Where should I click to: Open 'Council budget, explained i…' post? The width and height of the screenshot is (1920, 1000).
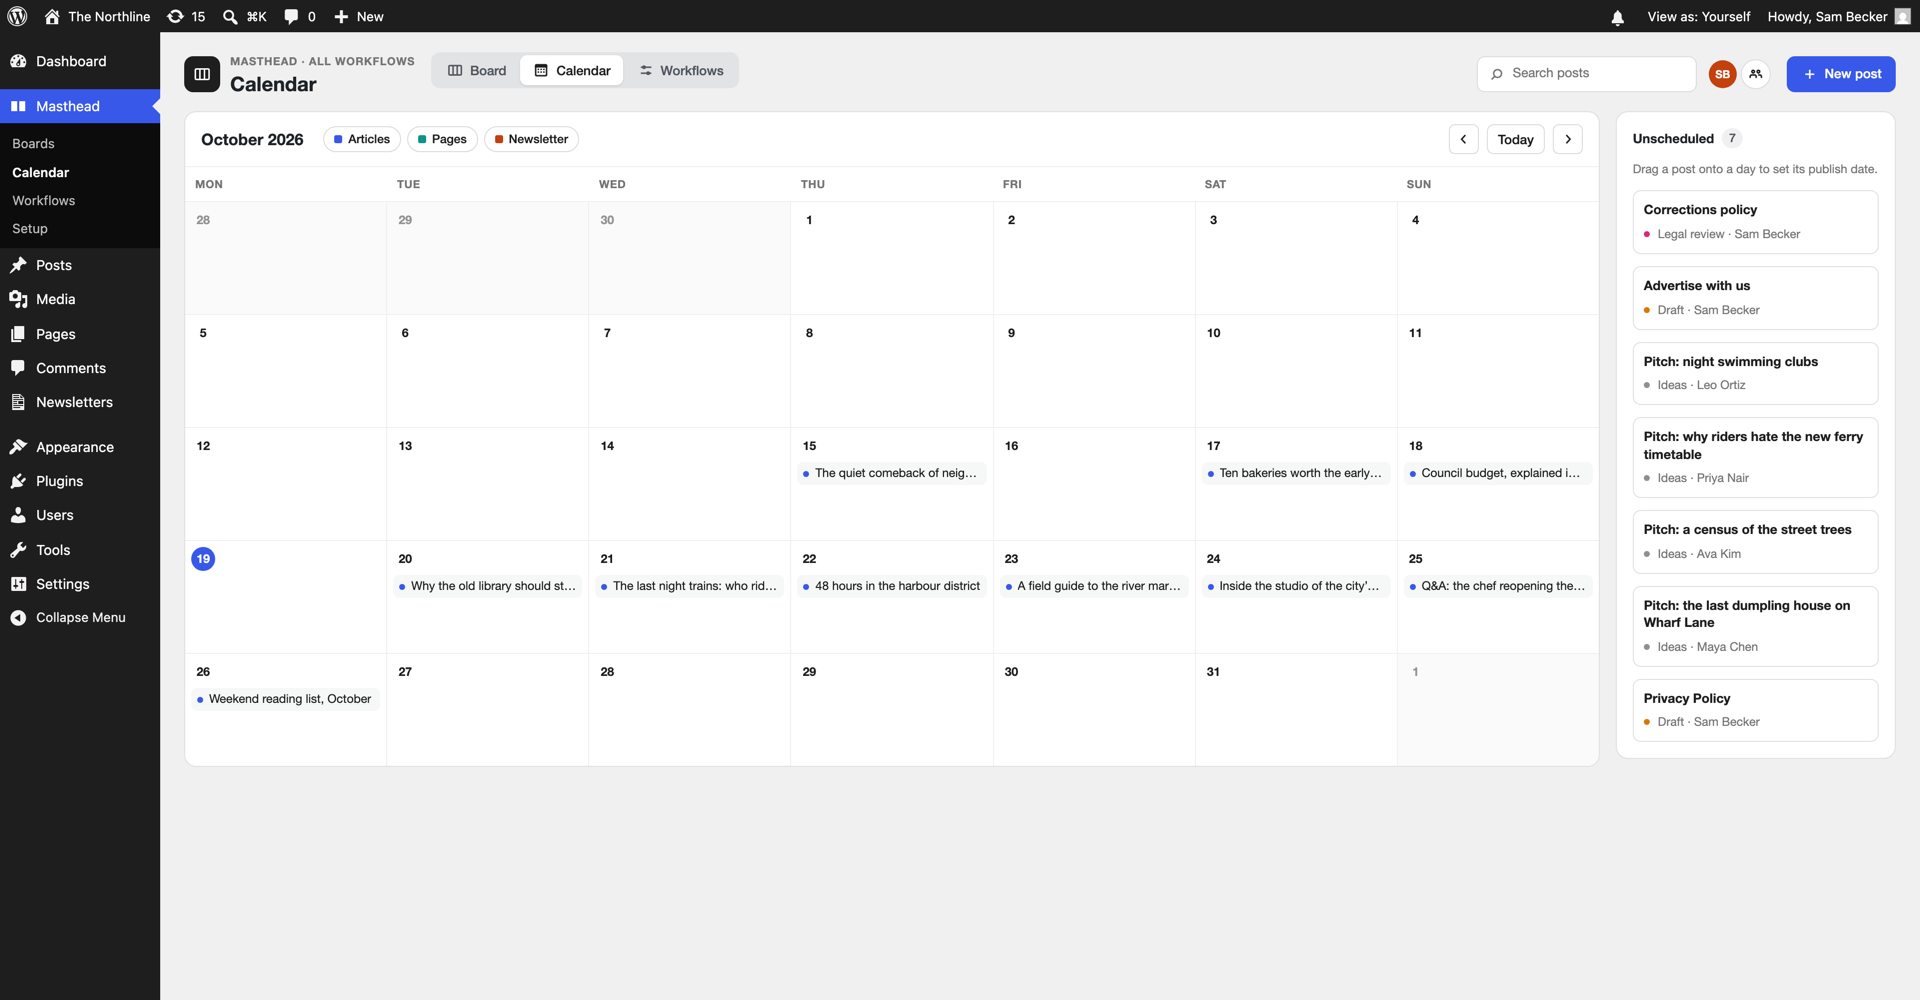tap(1498, 473)
